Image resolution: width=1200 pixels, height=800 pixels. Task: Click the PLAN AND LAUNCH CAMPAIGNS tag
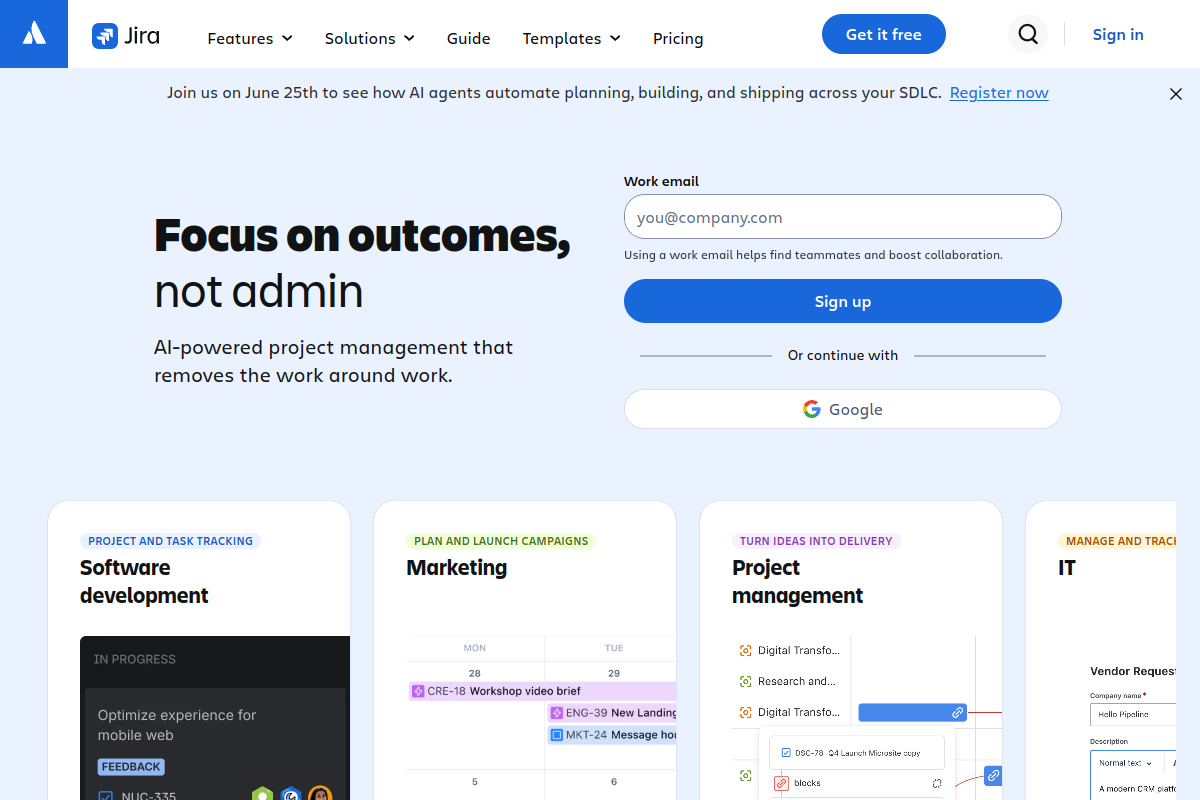[501, 541]
